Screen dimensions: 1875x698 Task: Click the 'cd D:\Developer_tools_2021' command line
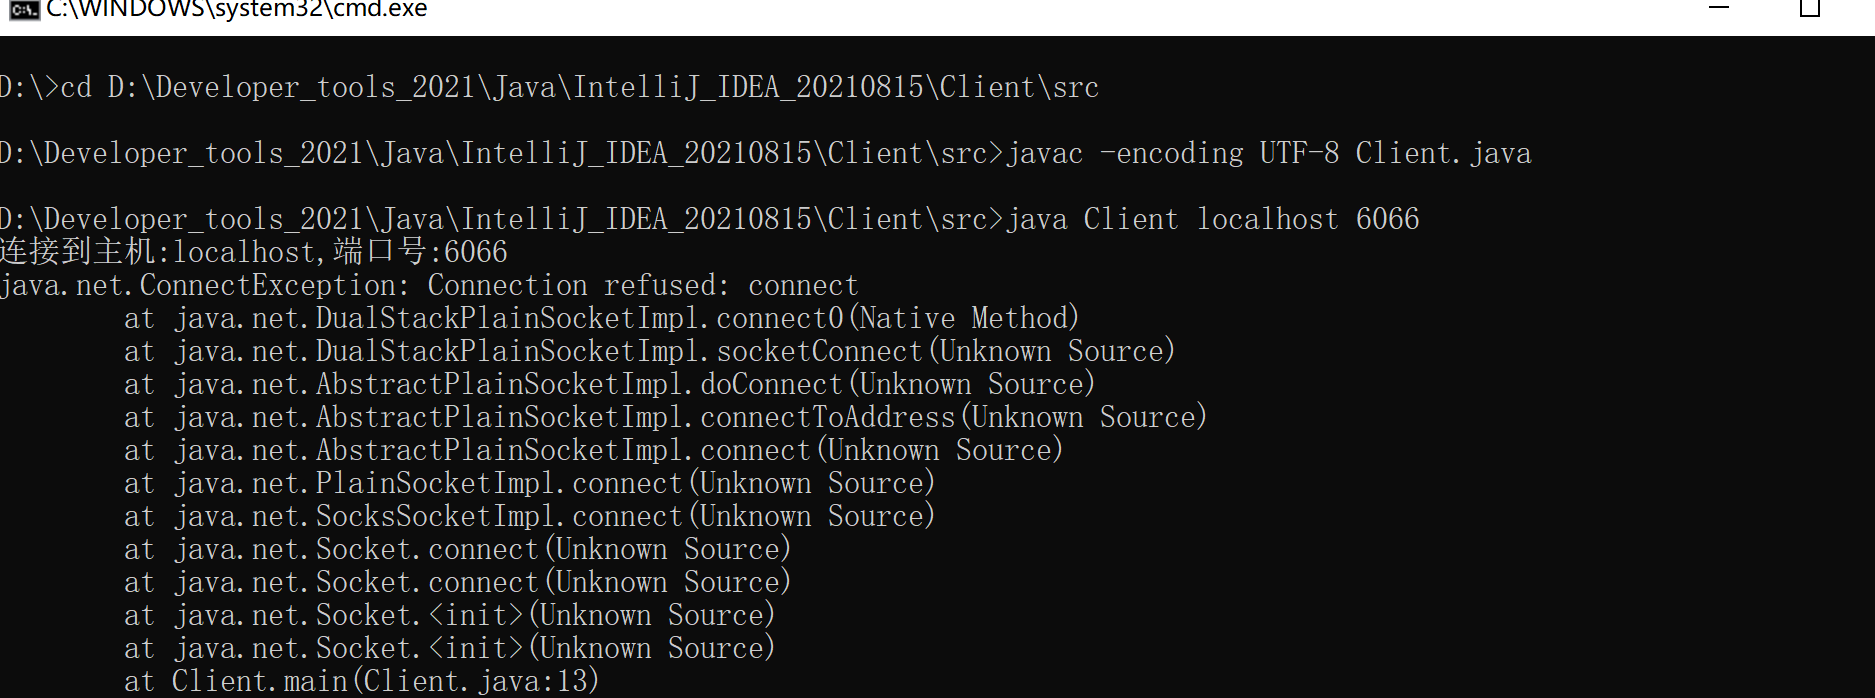pos(549,88)
